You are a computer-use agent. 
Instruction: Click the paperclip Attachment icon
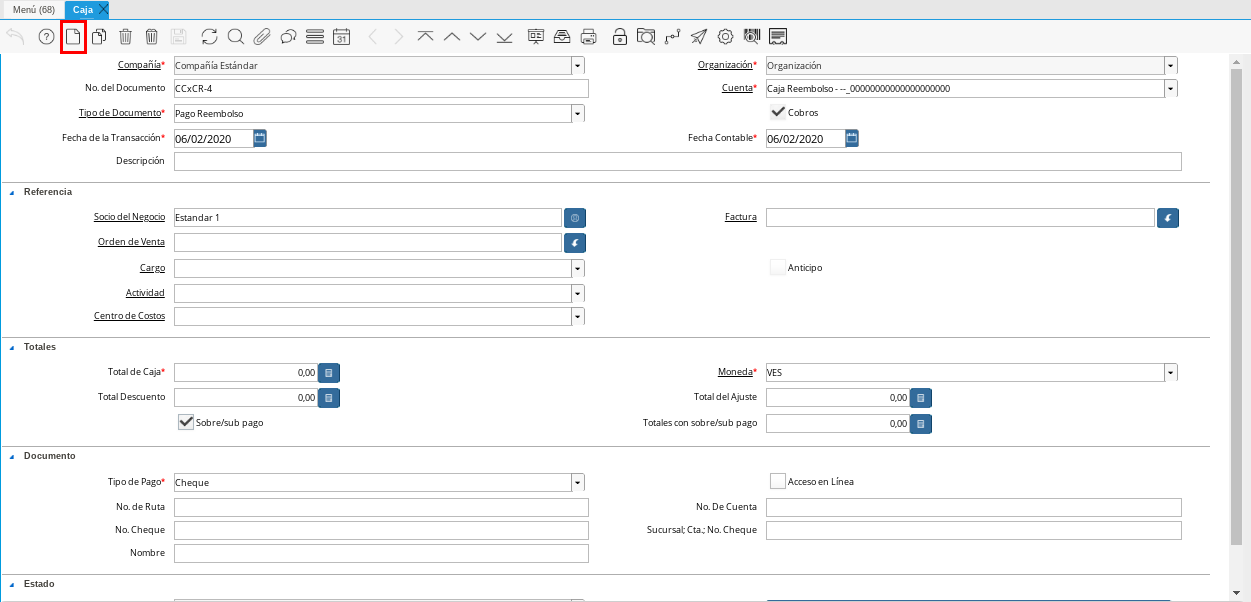[x=262, y=37]
